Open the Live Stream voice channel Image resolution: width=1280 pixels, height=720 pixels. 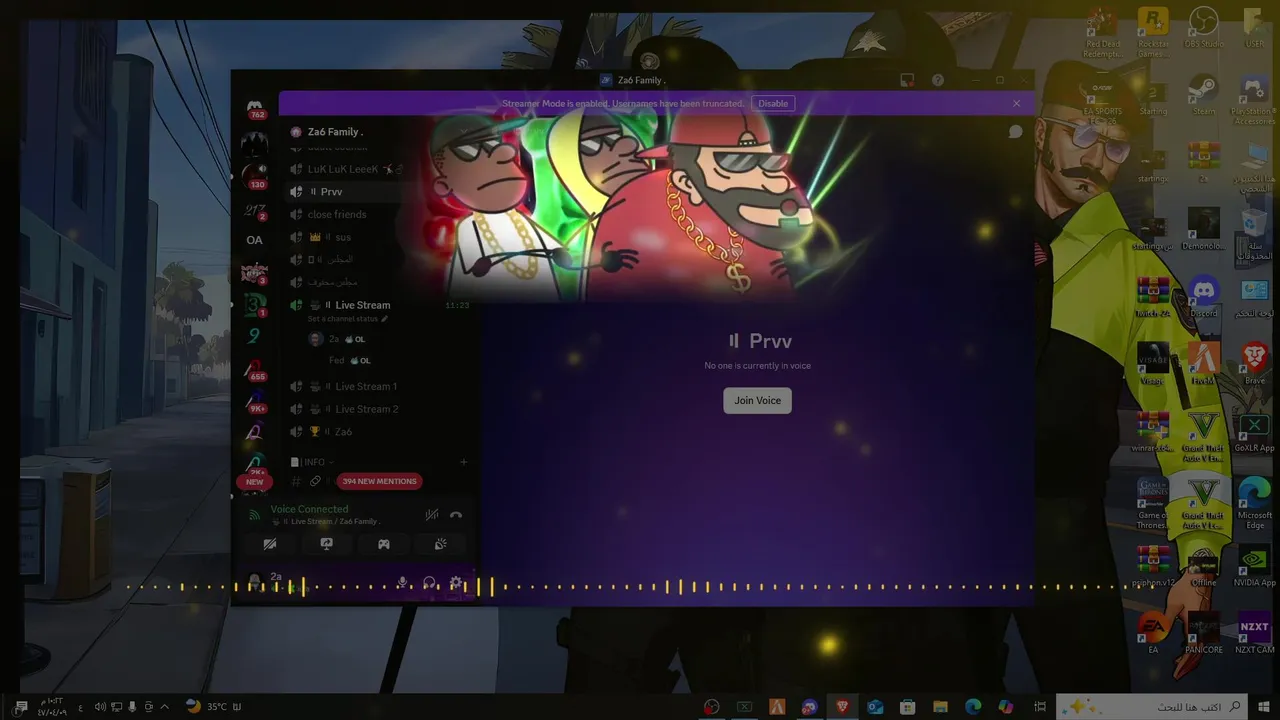point(362,305)
